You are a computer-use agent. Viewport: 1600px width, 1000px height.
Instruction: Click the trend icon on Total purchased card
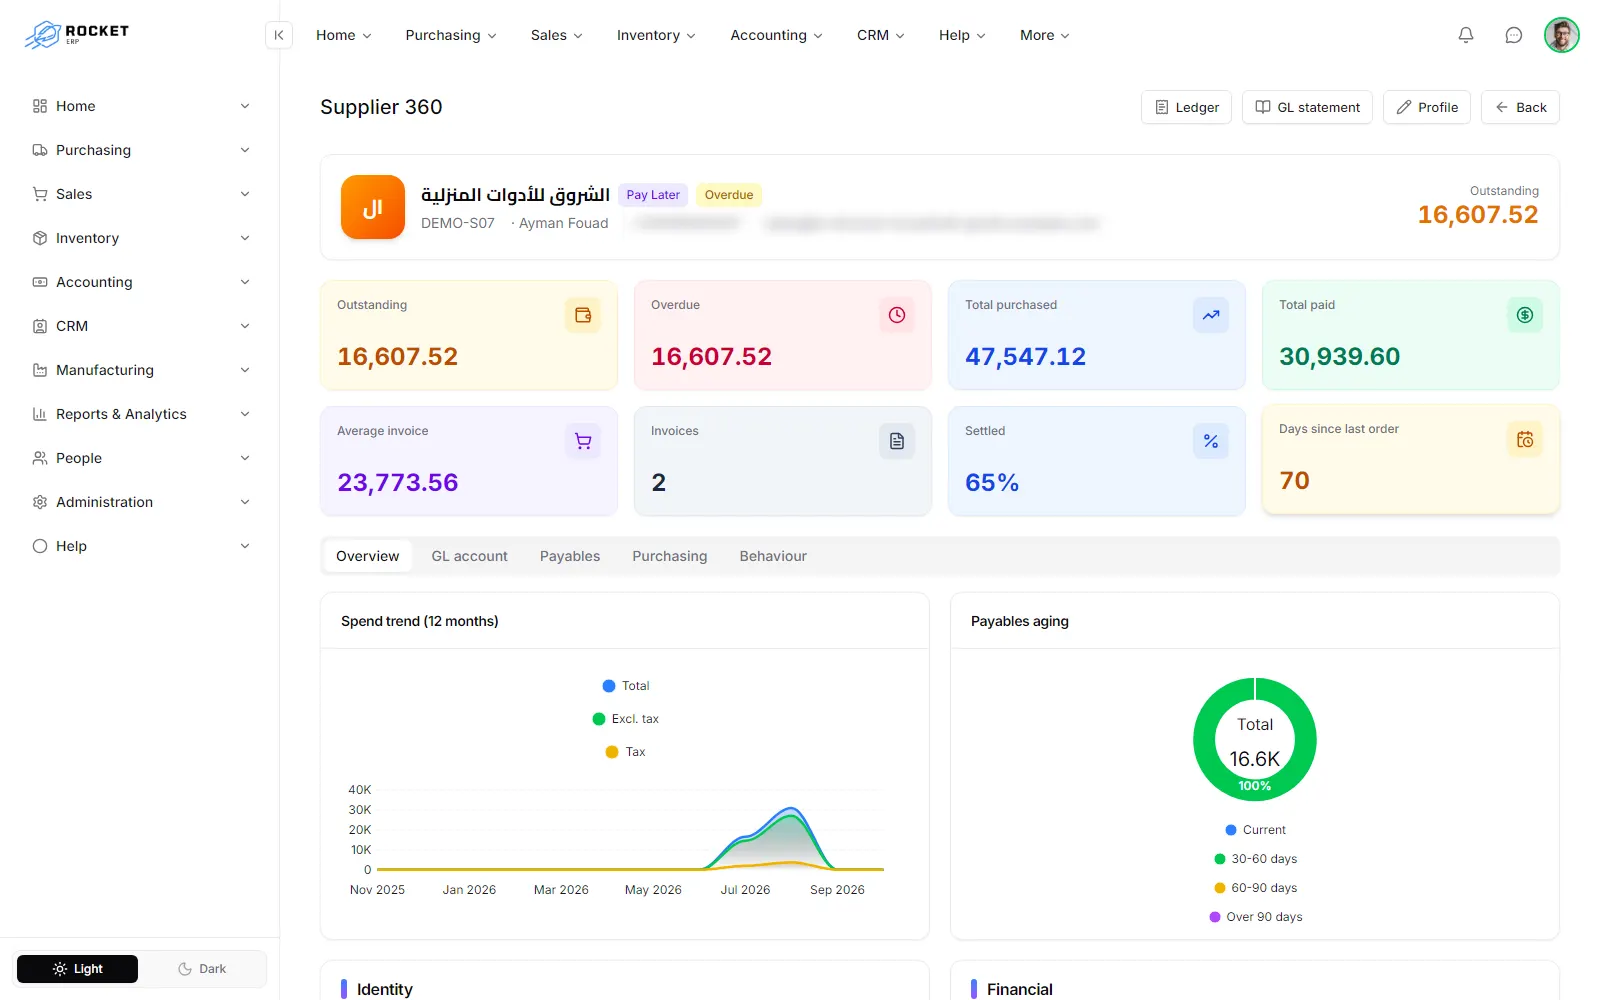[1211, 315]
